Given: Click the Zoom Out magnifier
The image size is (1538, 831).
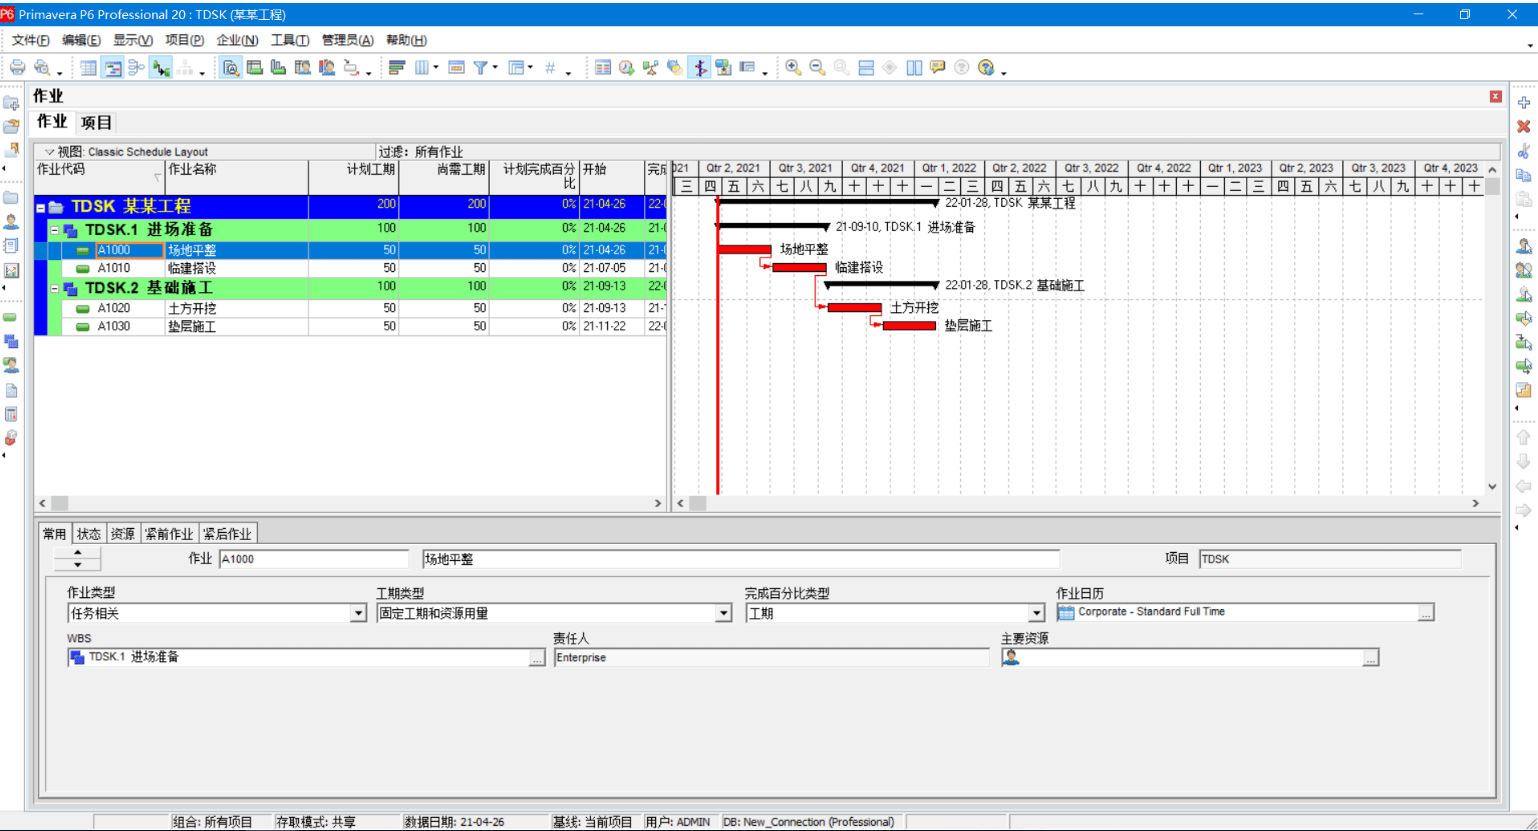Looking at the screenshot, I should pos(817,68).
